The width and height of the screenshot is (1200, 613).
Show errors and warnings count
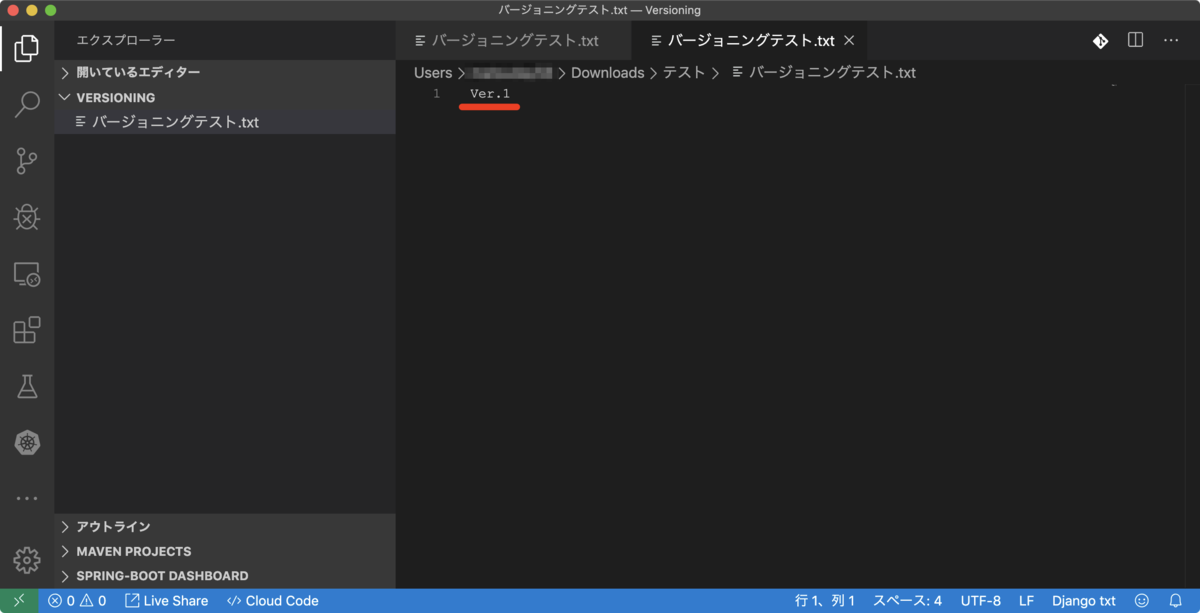[x=77, y=601]
